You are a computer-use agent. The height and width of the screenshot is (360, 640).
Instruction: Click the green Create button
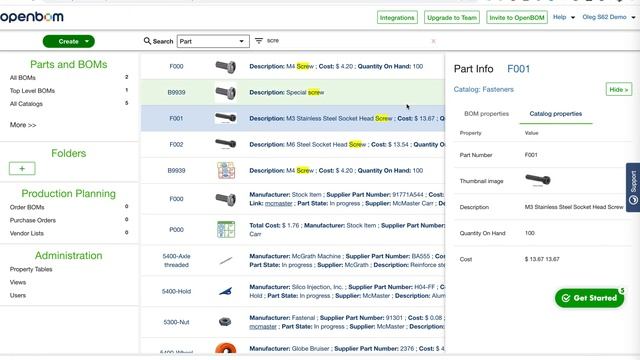tap(69, 41)
